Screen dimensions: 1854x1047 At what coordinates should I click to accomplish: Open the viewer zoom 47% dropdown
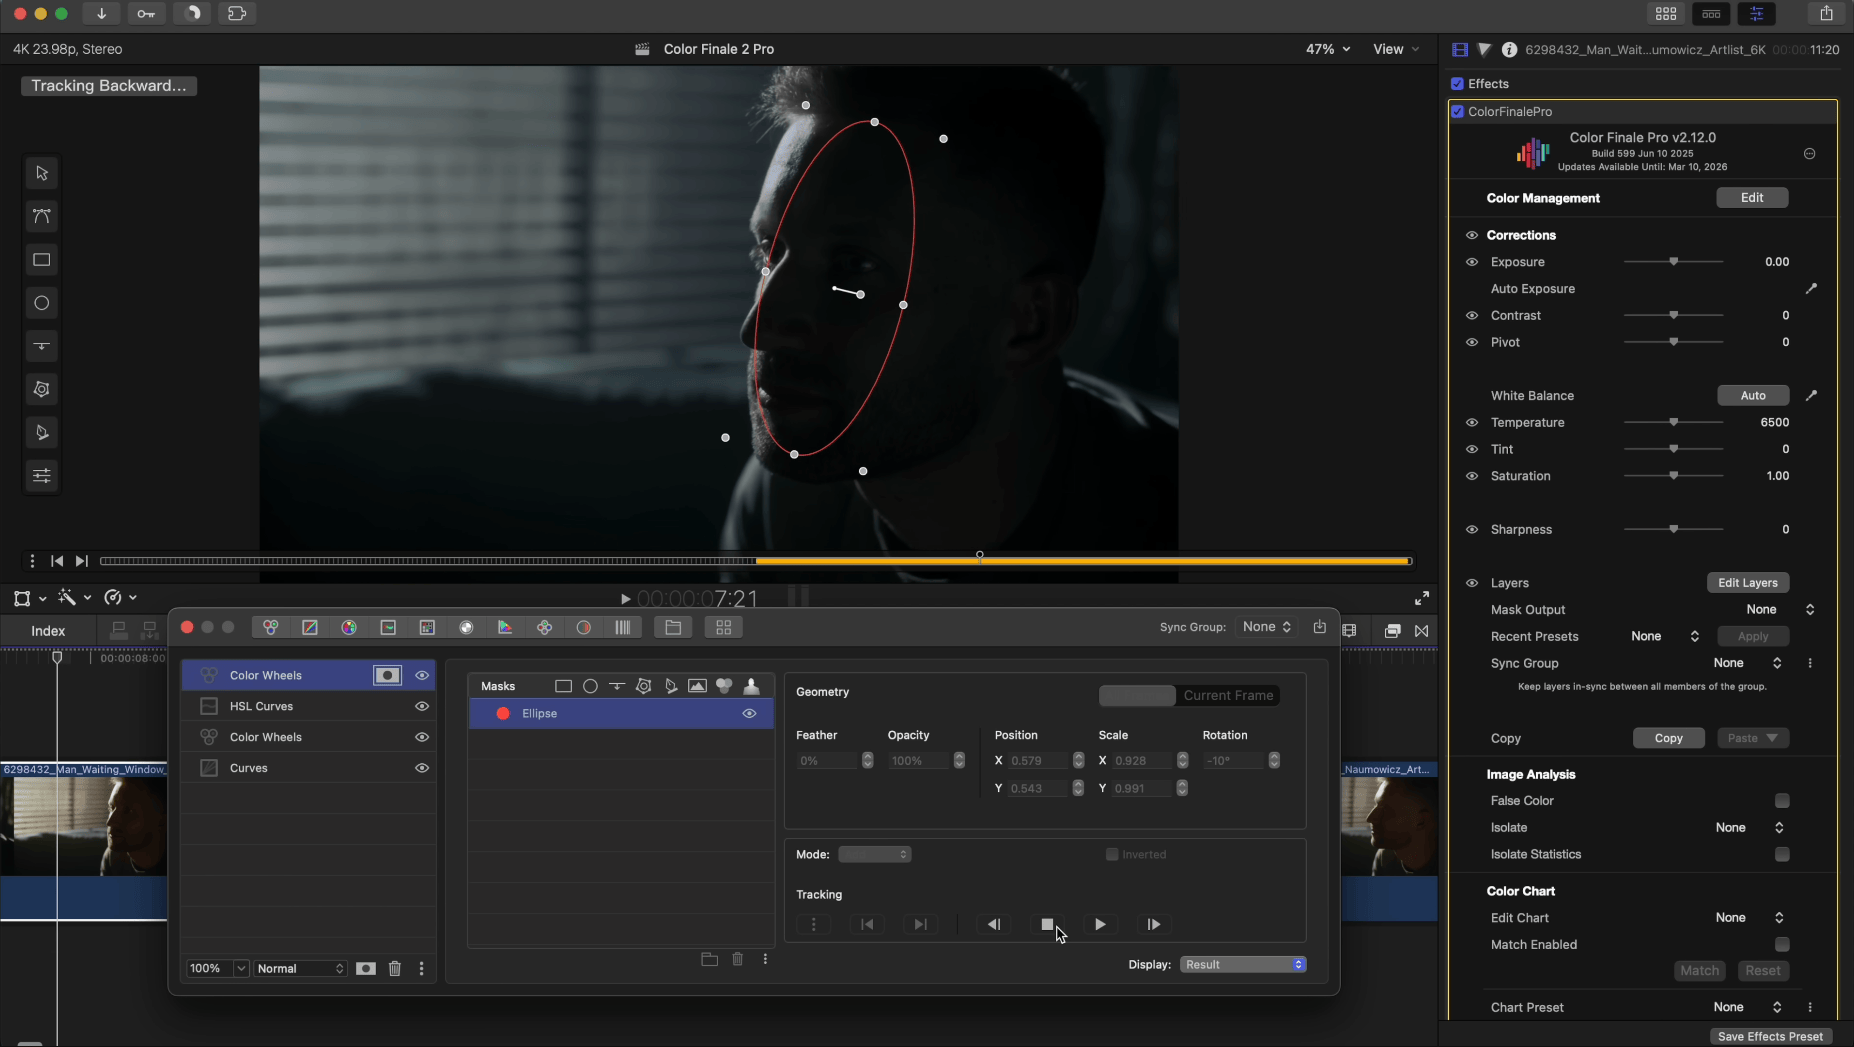click(1327, 49)
